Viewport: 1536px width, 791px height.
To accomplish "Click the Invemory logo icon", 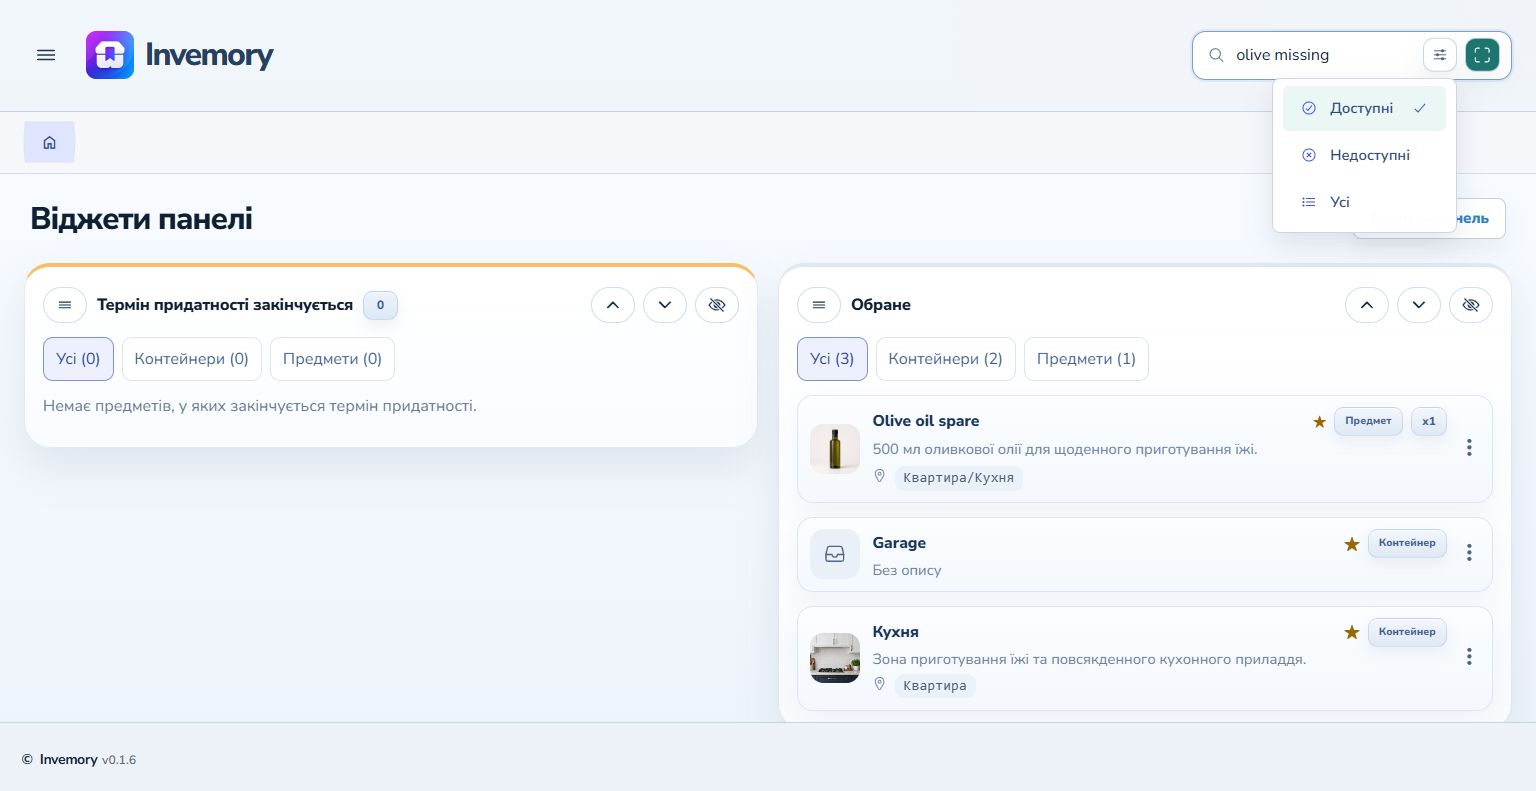I will (110, 55).
